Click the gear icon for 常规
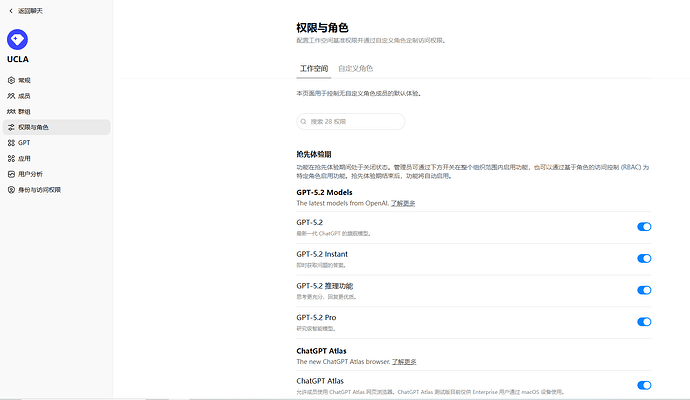The image size is (690, 400). pyautogui.click(x=11, y=80)
